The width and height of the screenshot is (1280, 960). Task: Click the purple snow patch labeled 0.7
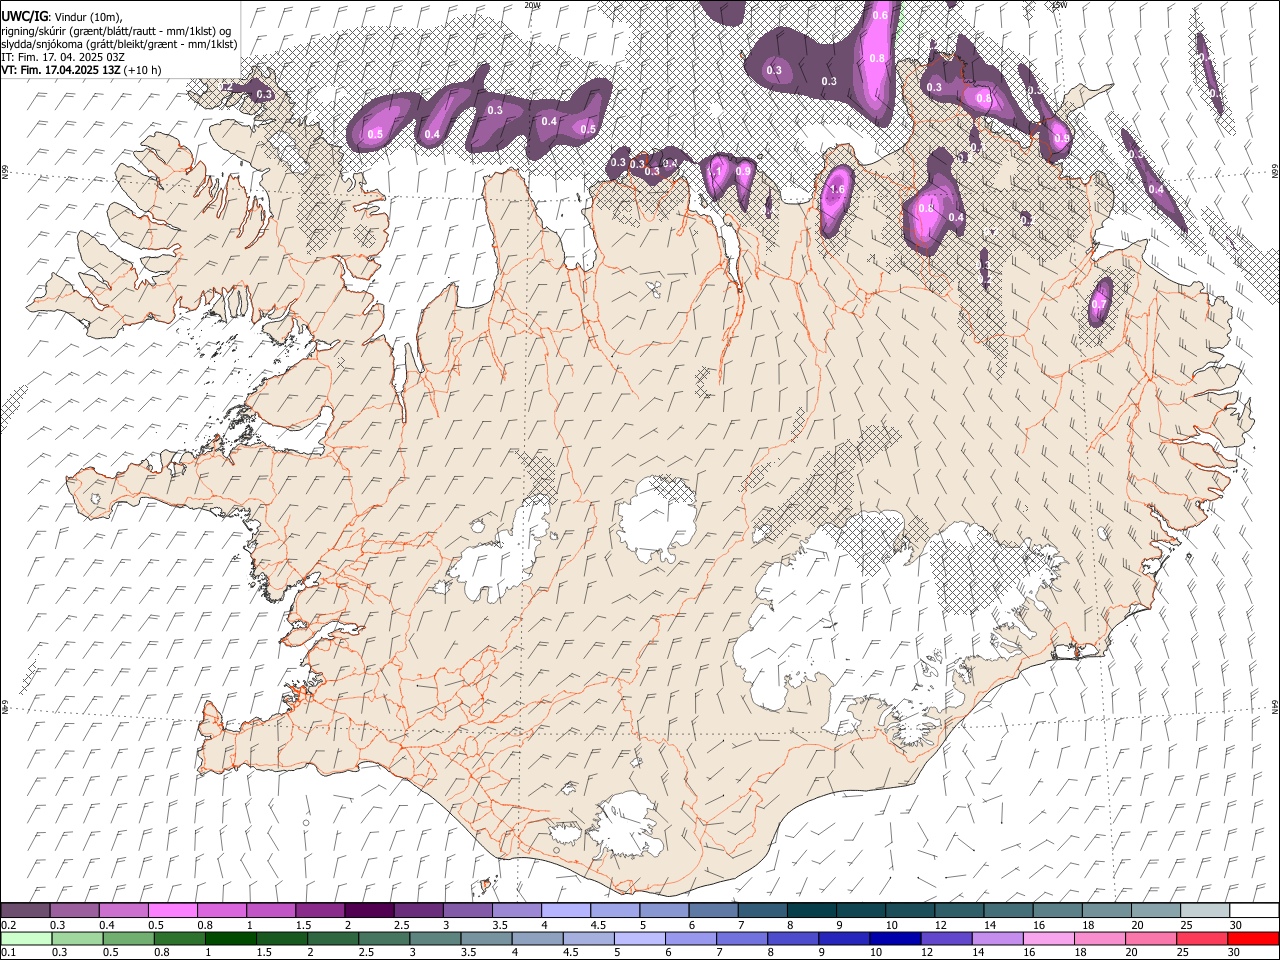tap(1099, 300)
